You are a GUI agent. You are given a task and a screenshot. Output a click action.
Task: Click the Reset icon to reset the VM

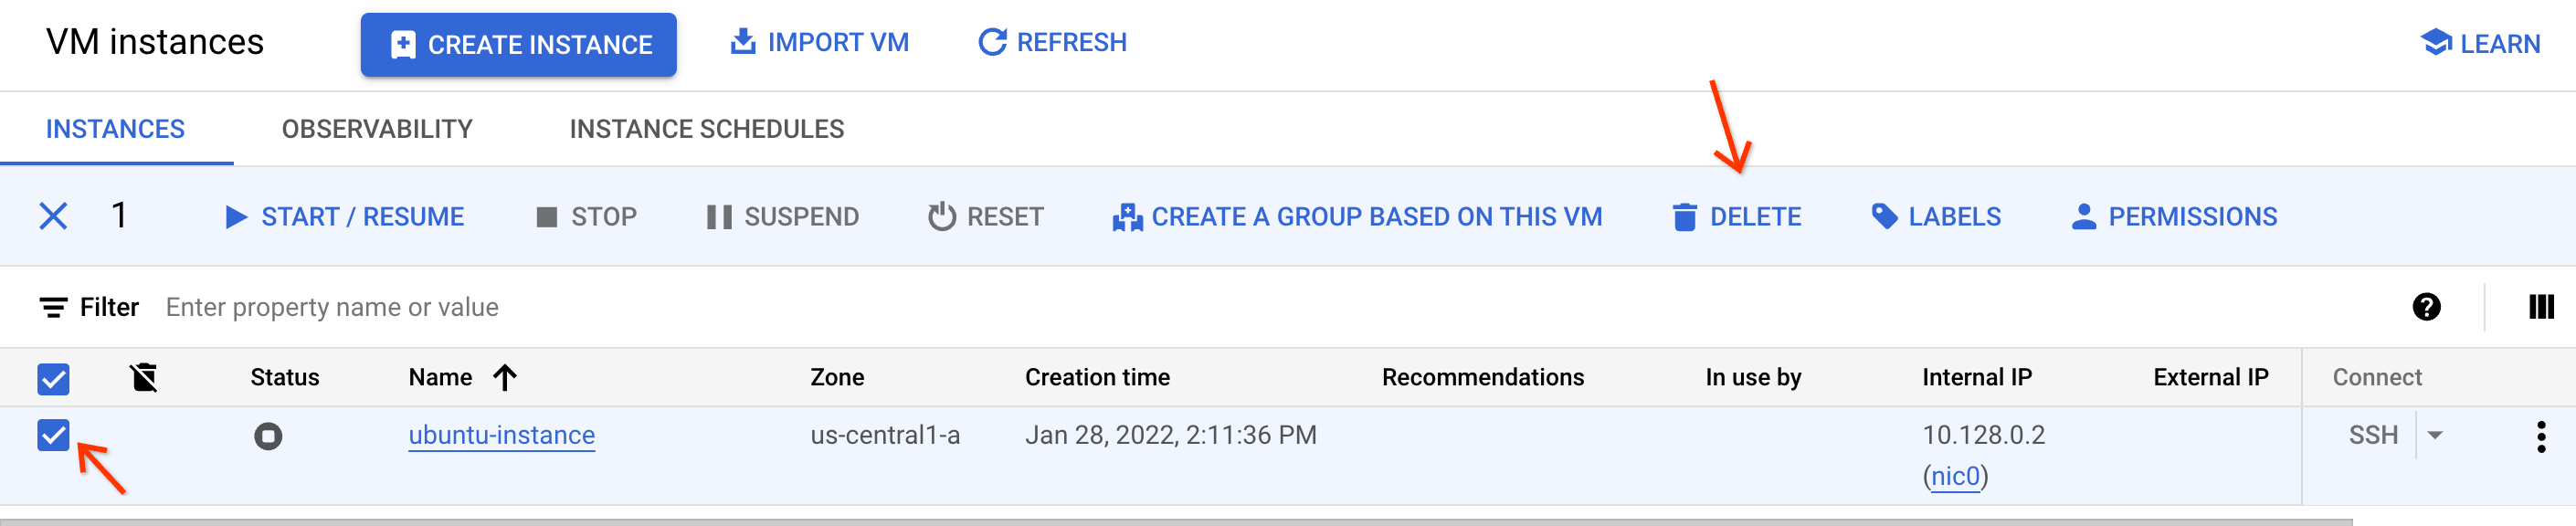tap(941, 216)
